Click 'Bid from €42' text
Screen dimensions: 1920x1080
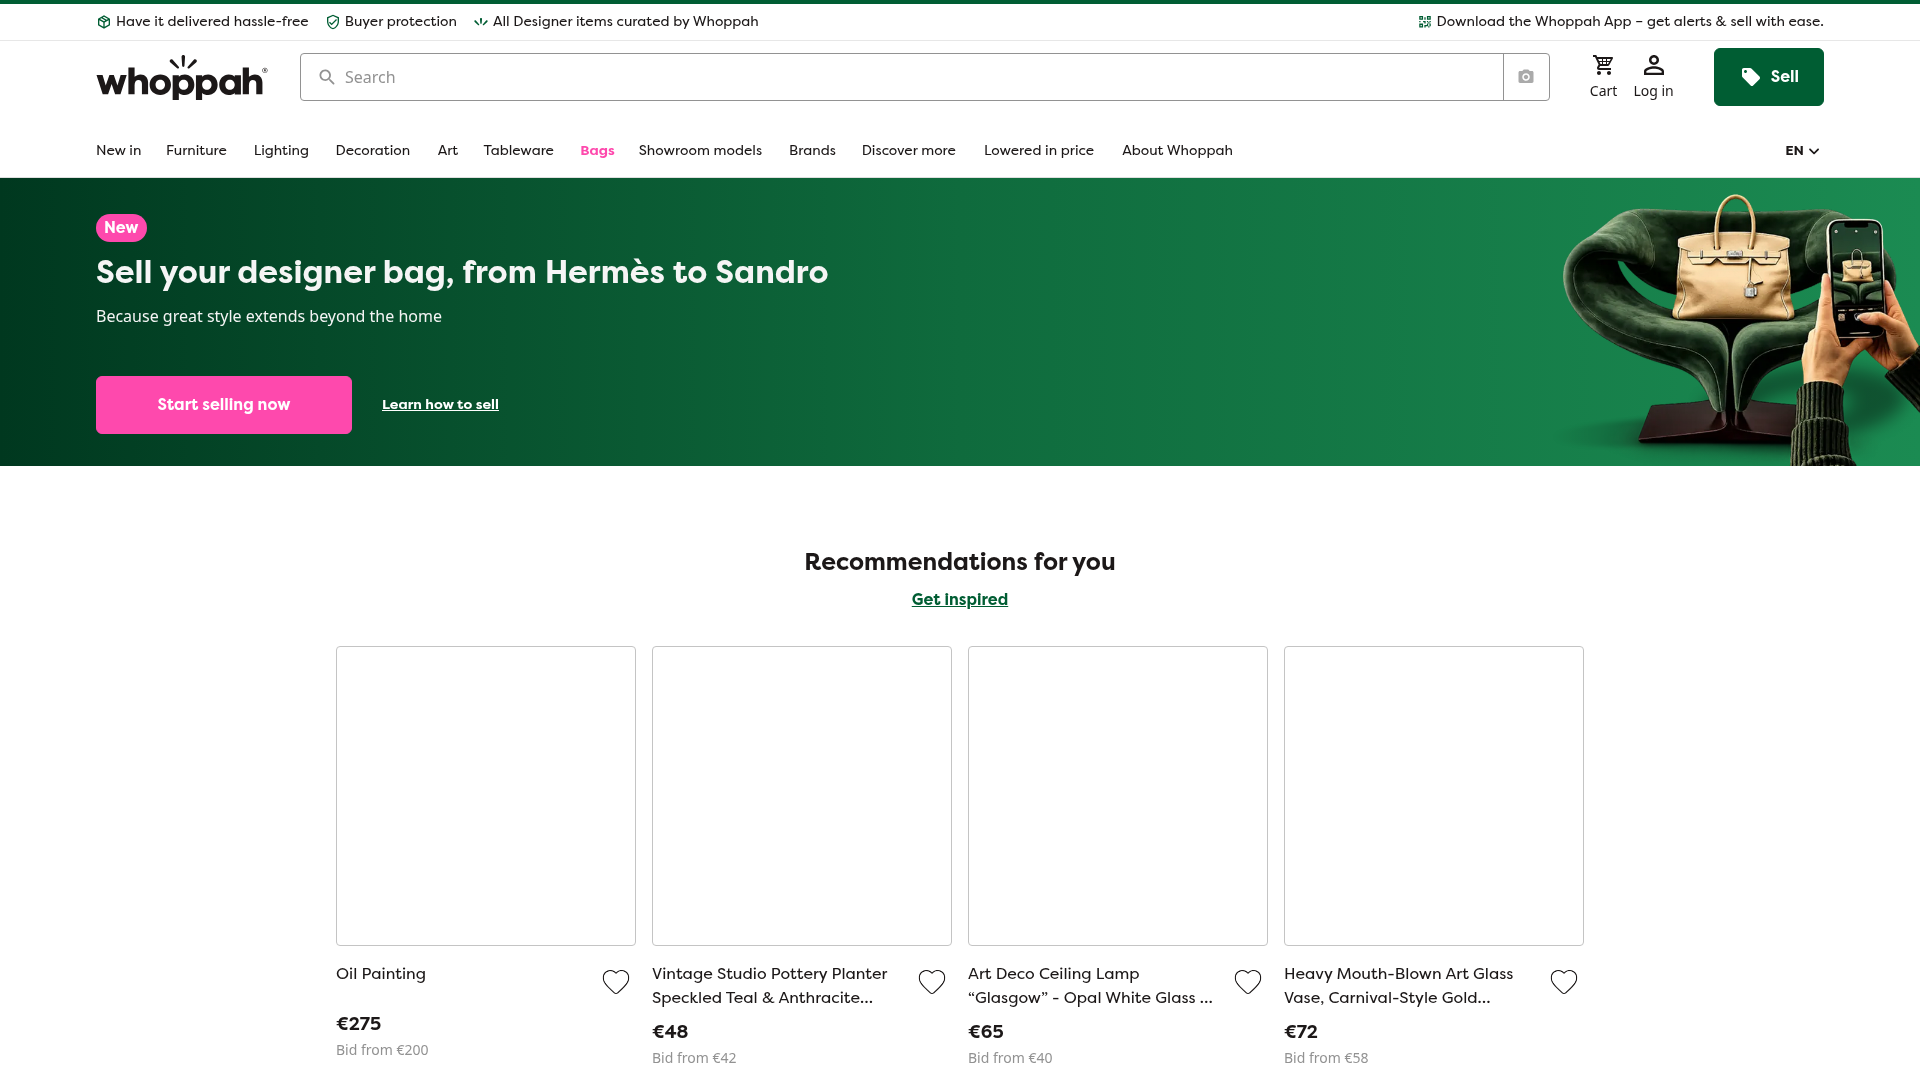pos(694,1058)
